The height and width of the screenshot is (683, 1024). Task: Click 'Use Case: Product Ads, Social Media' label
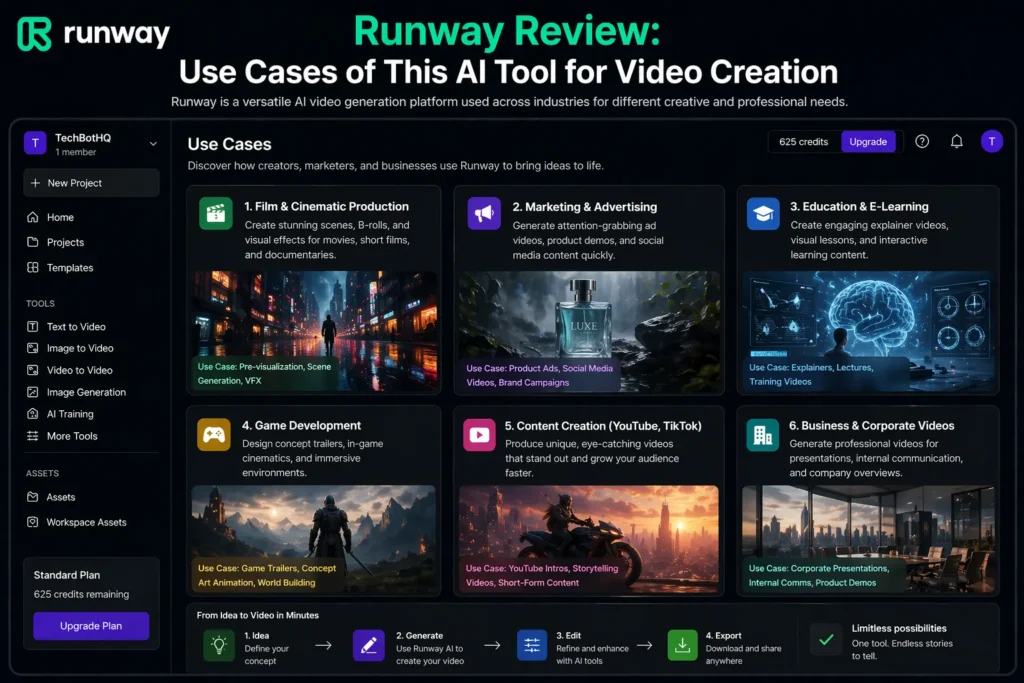point(539,375)
